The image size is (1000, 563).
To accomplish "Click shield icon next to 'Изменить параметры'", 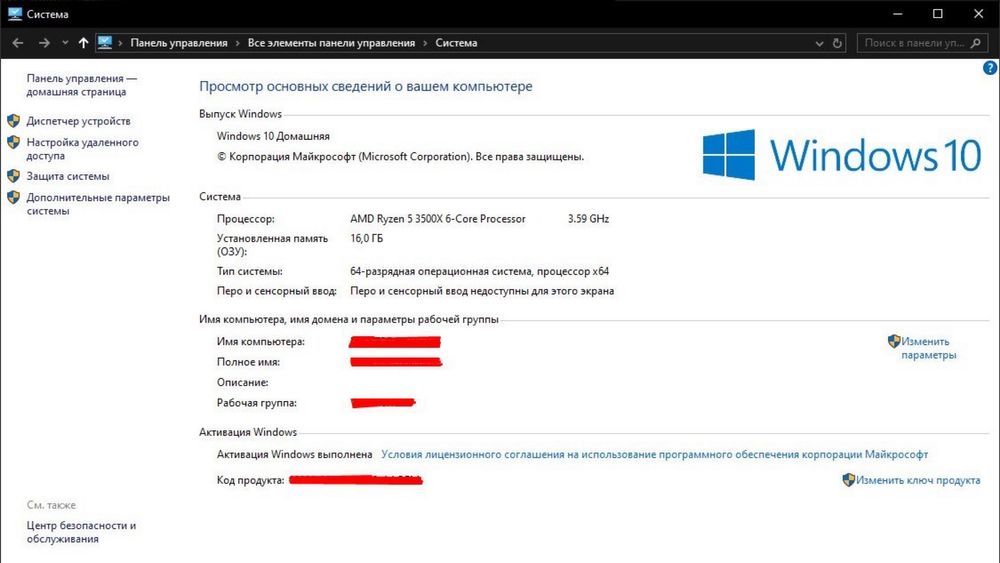I will pos(894,341).
